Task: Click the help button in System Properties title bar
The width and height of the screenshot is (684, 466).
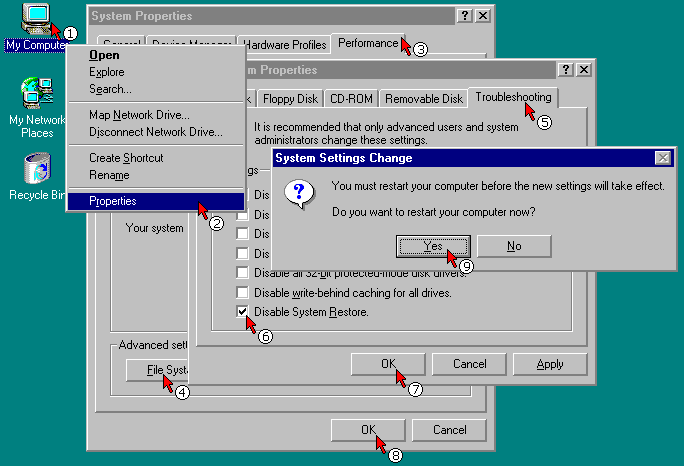Action: coord(465,16)
